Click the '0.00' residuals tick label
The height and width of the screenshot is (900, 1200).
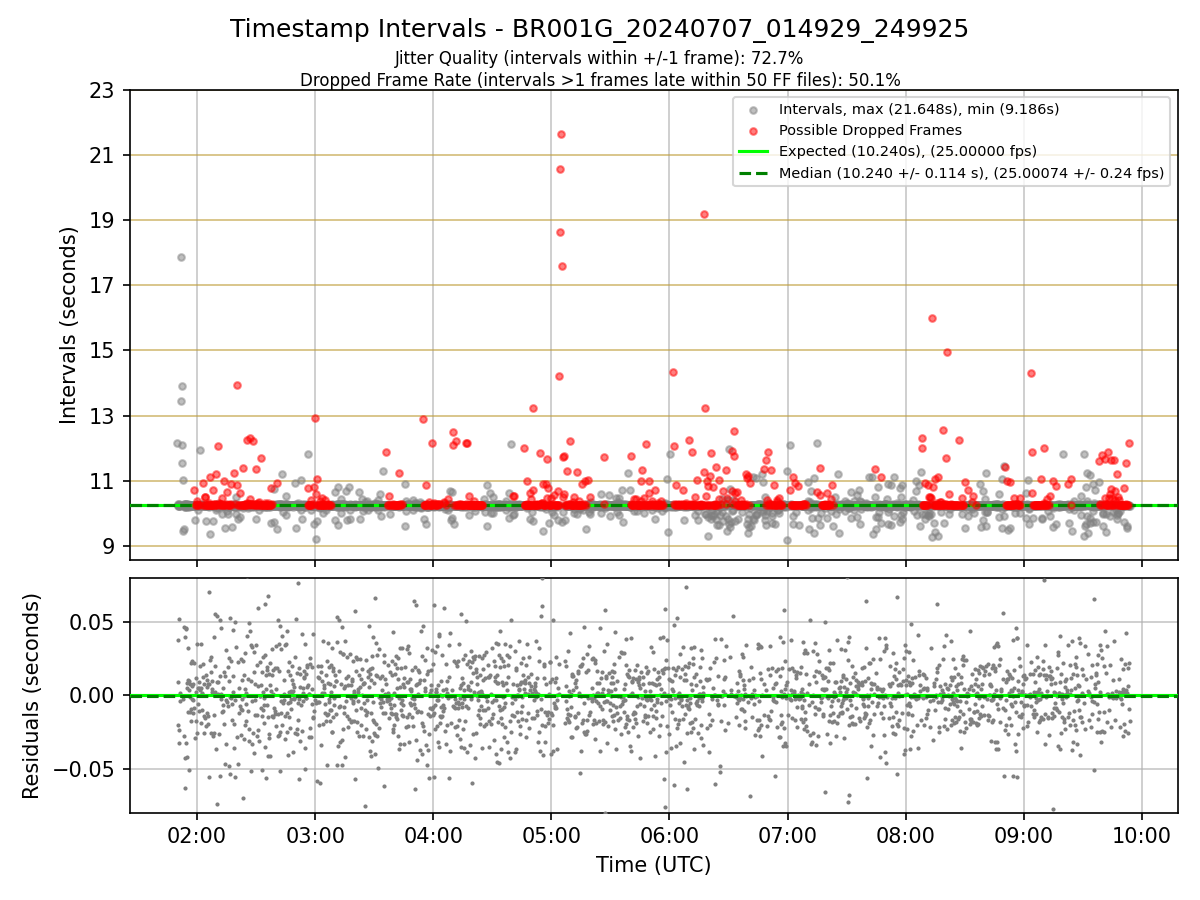[95, 695]
